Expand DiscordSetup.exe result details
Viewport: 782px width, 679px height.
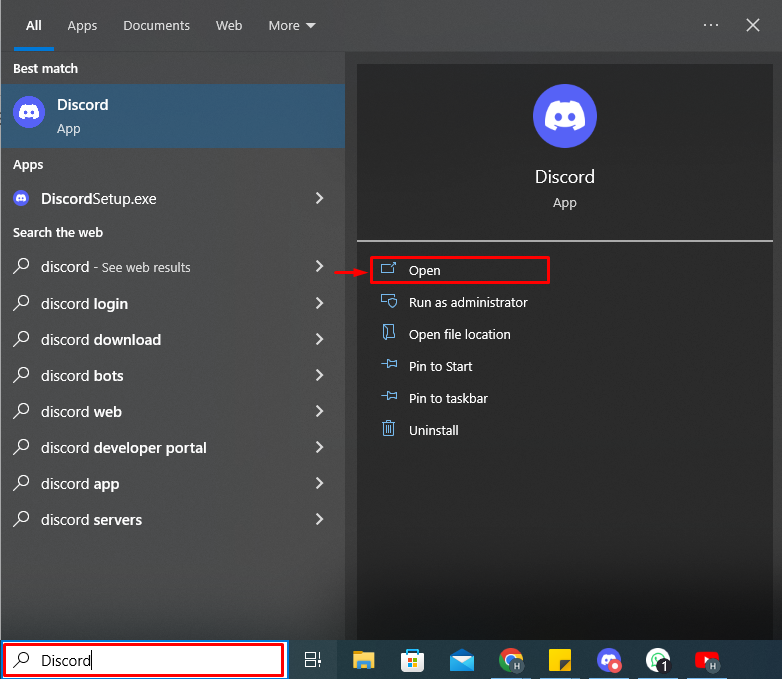point(320,198)
